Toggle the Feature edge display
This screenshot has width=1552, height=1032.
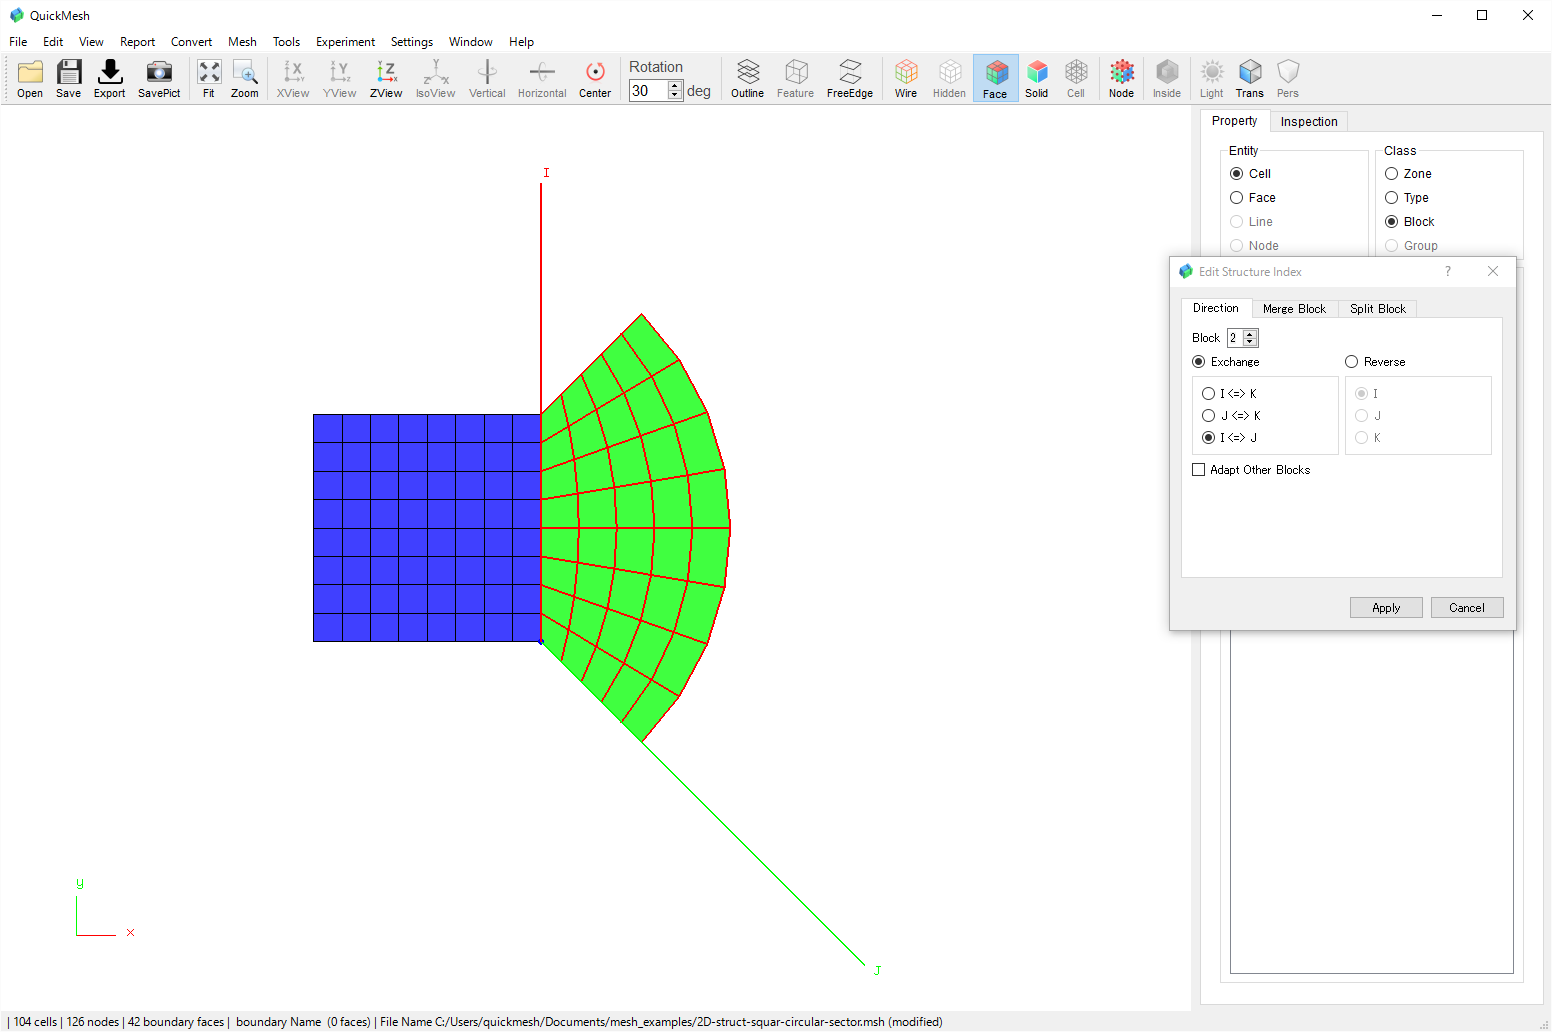click(x=796, y=78)
